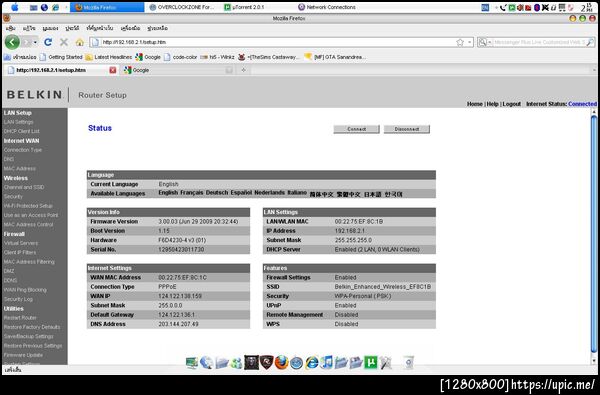The image size is (600, 395).
Task: Switch language to Français
Action: pyautogui.click(x=191, y=193)
